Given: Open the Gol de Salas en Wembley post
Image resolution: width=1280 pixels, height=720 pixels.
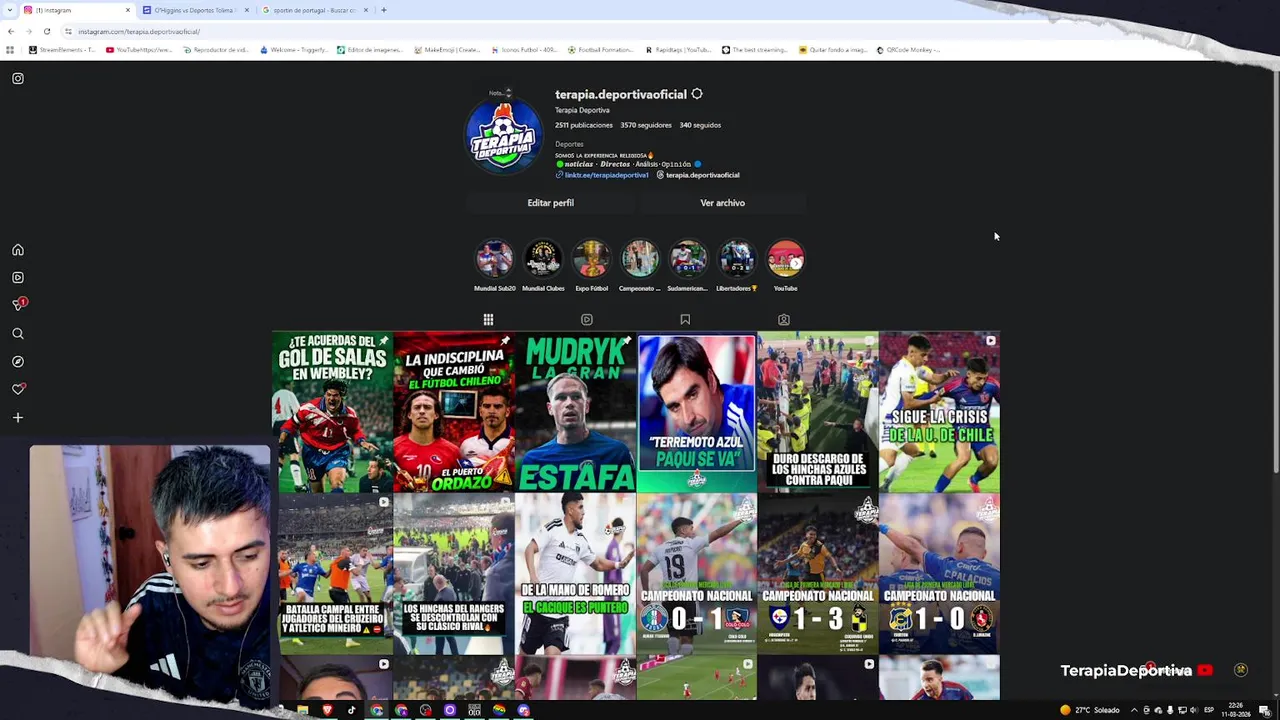Looking at the screenshot, I should [333, 412].
